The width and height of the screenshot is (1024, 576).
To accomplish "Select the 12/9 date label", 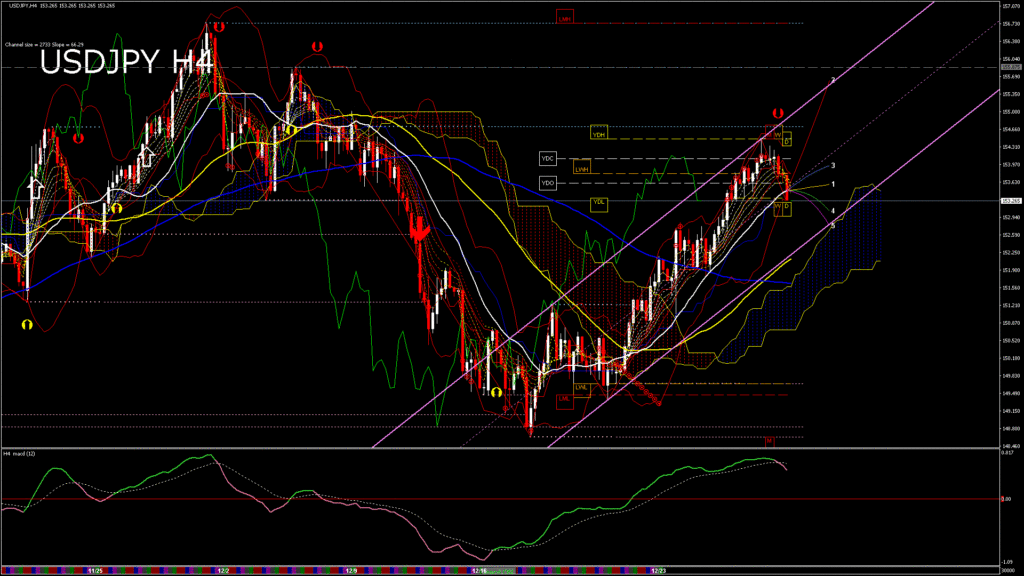I will pos(351,571).
